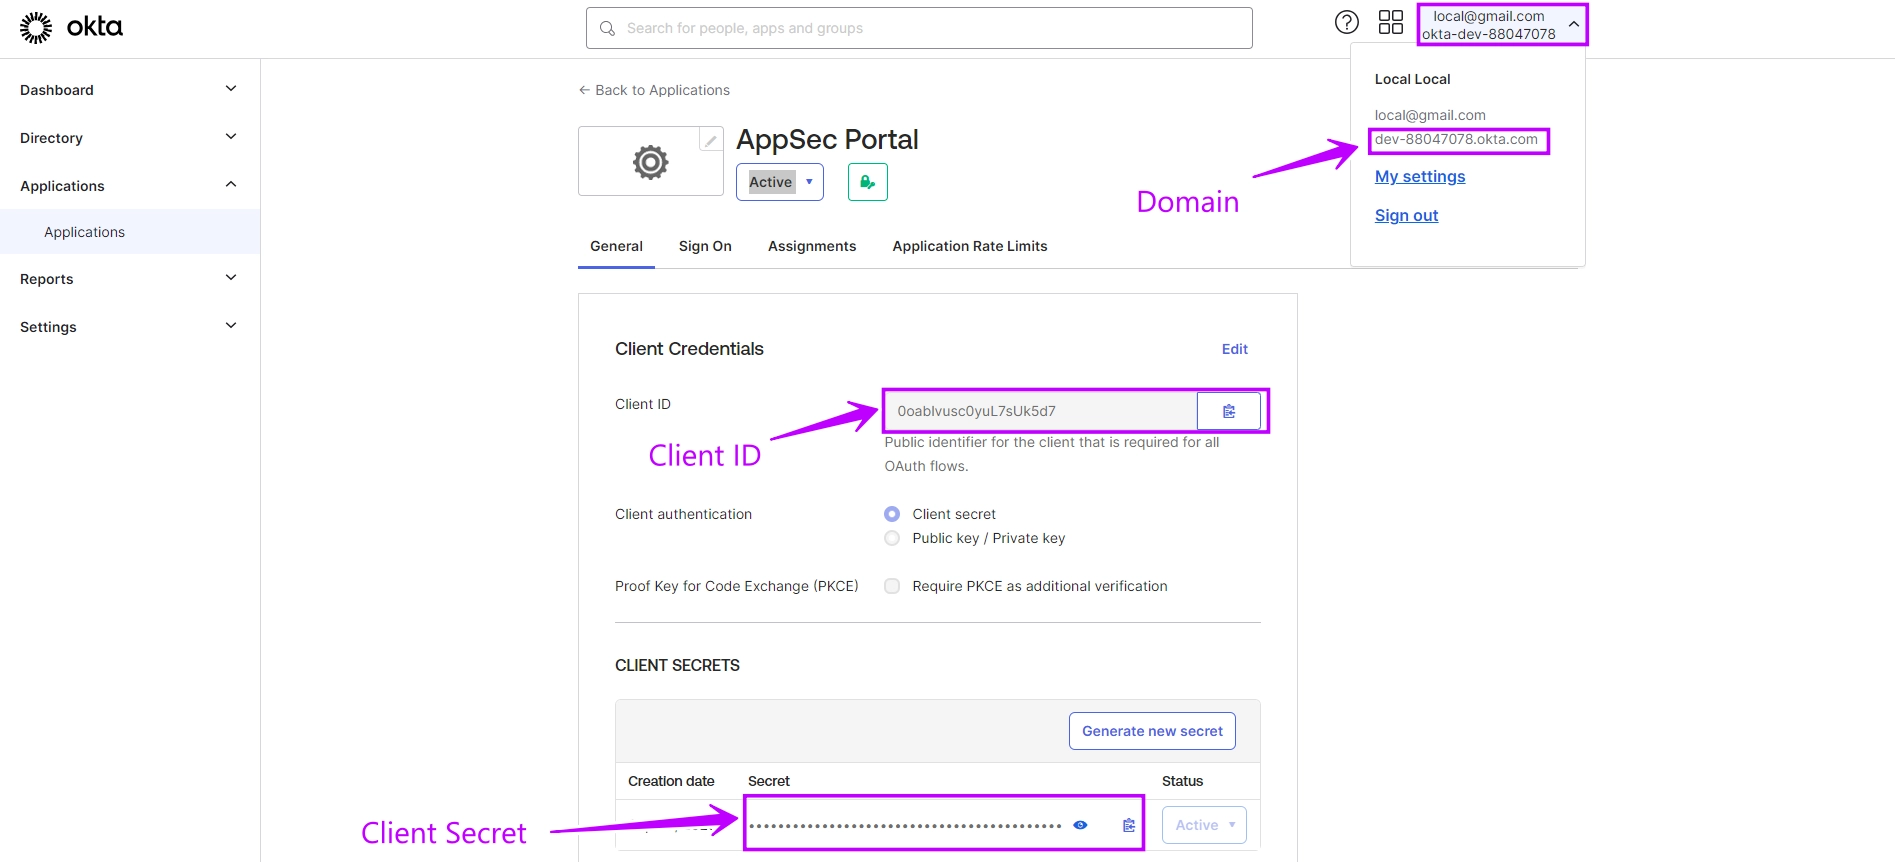This screenshot has height=862, width=1895.
Task: Select Client secret authentication option
Action: point(892,514)
